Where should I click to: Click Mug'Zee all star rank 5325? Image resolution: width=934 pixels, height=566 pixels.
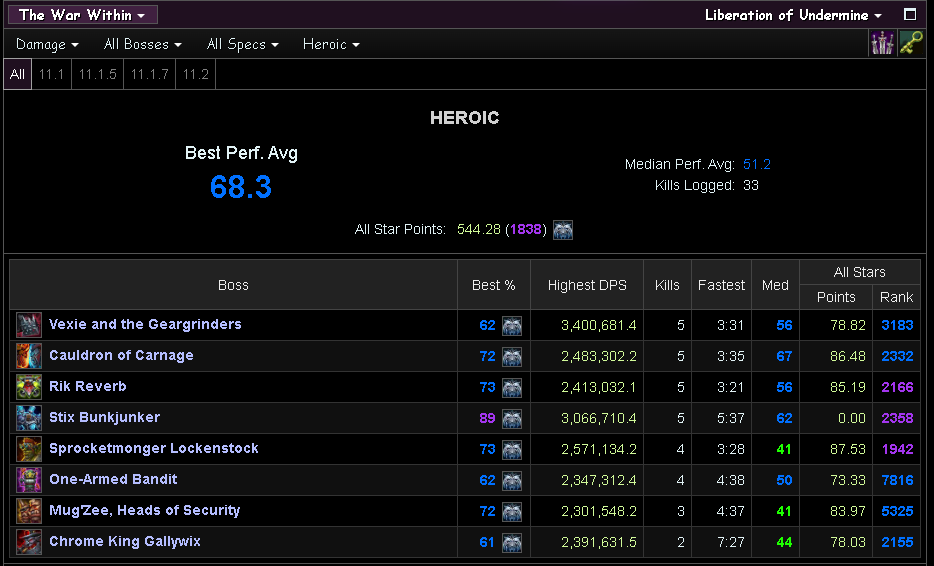point(897,511)
